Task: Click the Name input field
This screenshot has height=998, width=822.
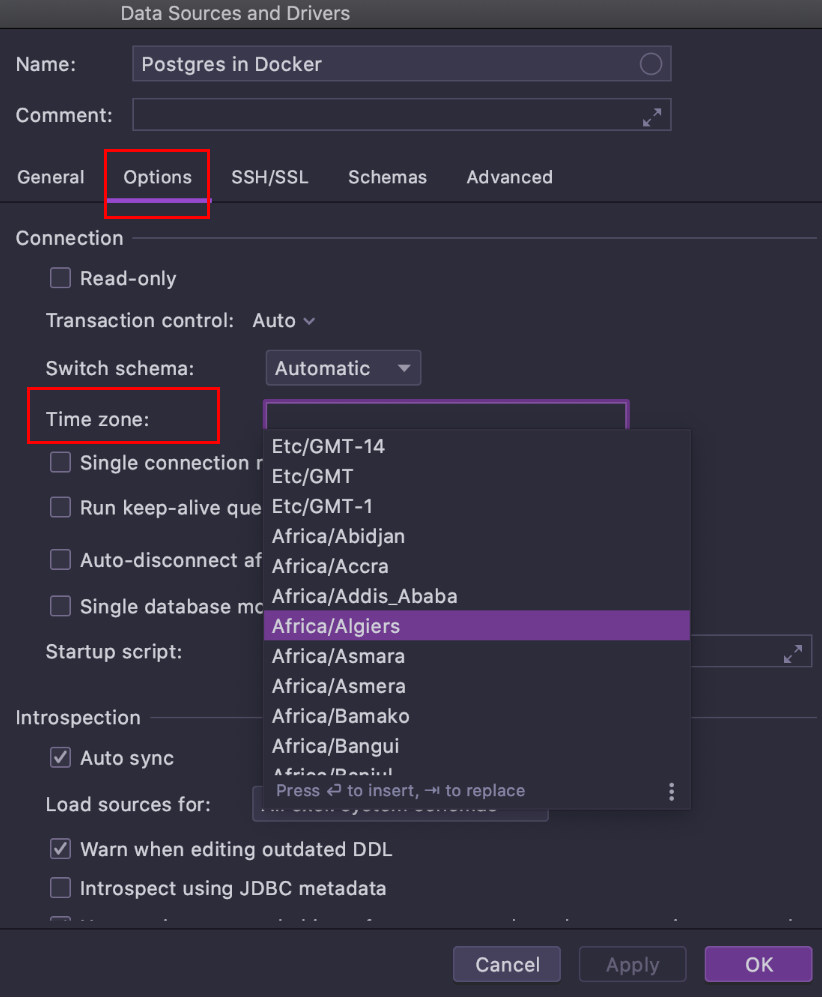Action: (402, 64)
